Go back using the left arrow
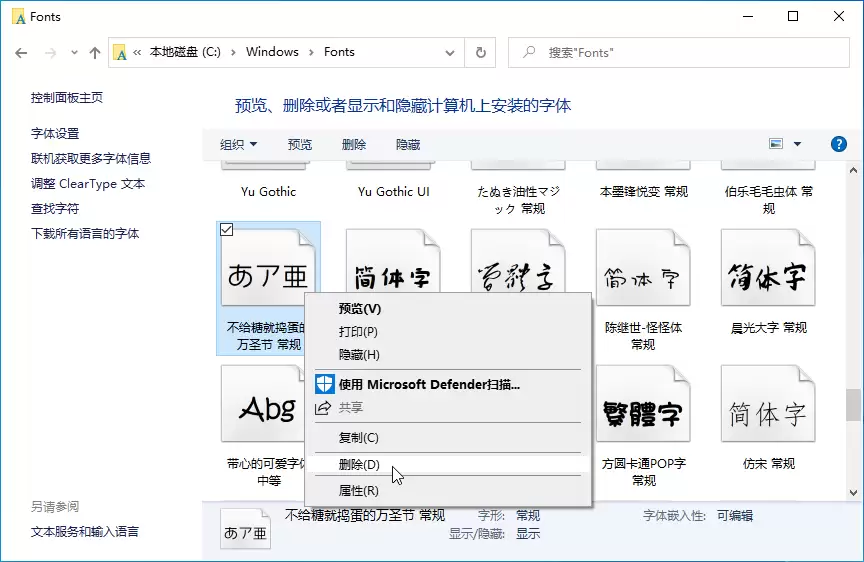The height and width of the screenshot is (562, 864). (21, 53)
